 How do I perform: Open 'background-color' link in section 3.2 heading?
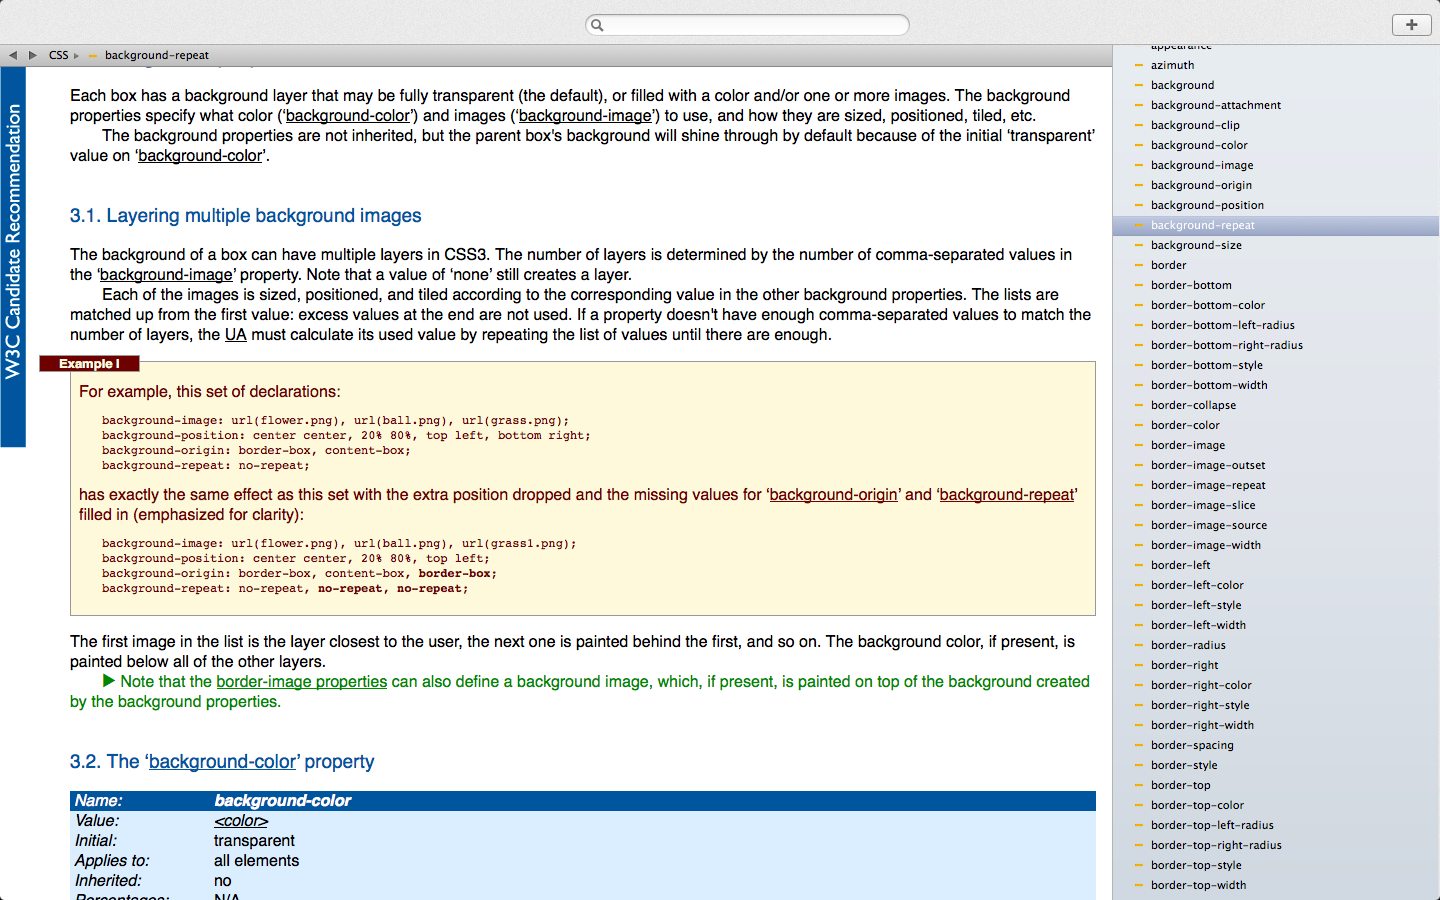pos(223,762)
